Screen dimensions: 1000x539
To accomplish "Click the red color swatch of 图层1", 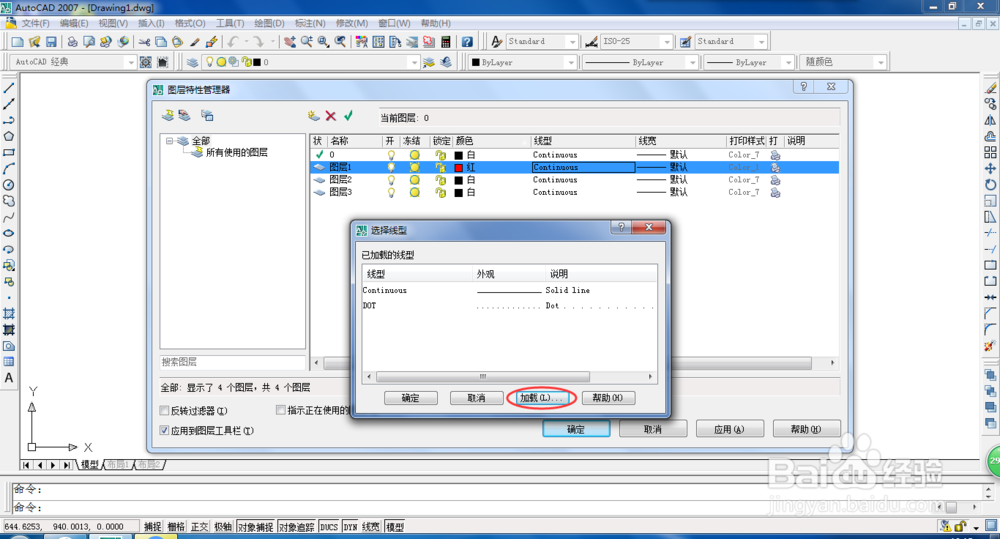I will click(x=459, y=168).
